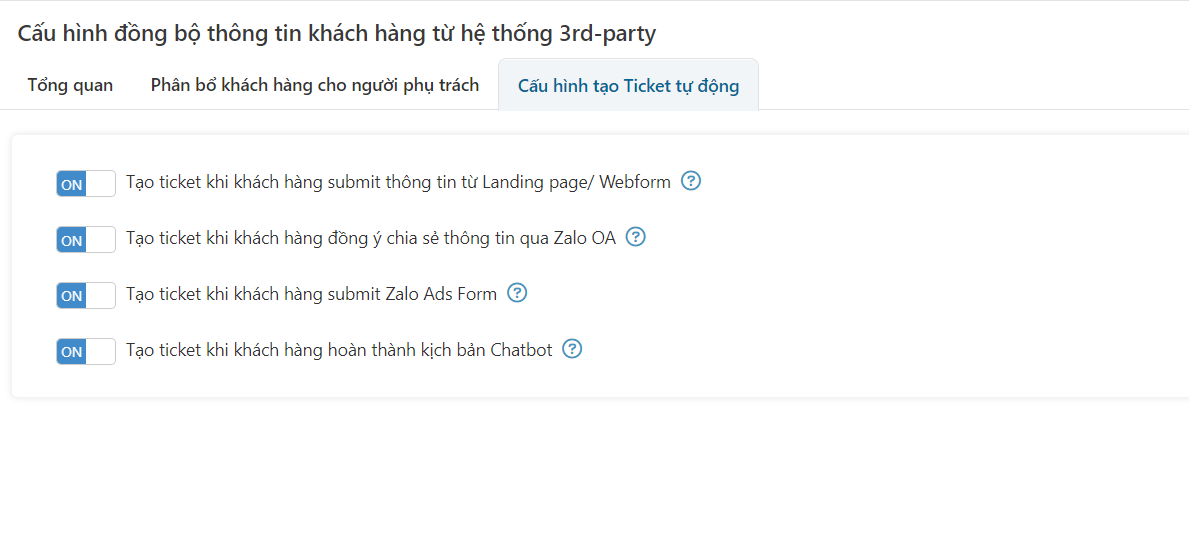
Task: Click help icon beside Zalo OA option
Action: pyautogui.click(x=635, y=237)
